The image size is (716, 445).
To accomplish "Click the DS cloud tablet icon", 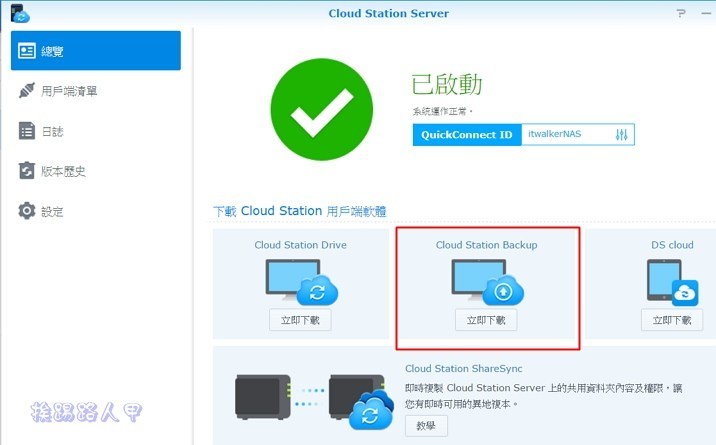I will click(671, 281).
